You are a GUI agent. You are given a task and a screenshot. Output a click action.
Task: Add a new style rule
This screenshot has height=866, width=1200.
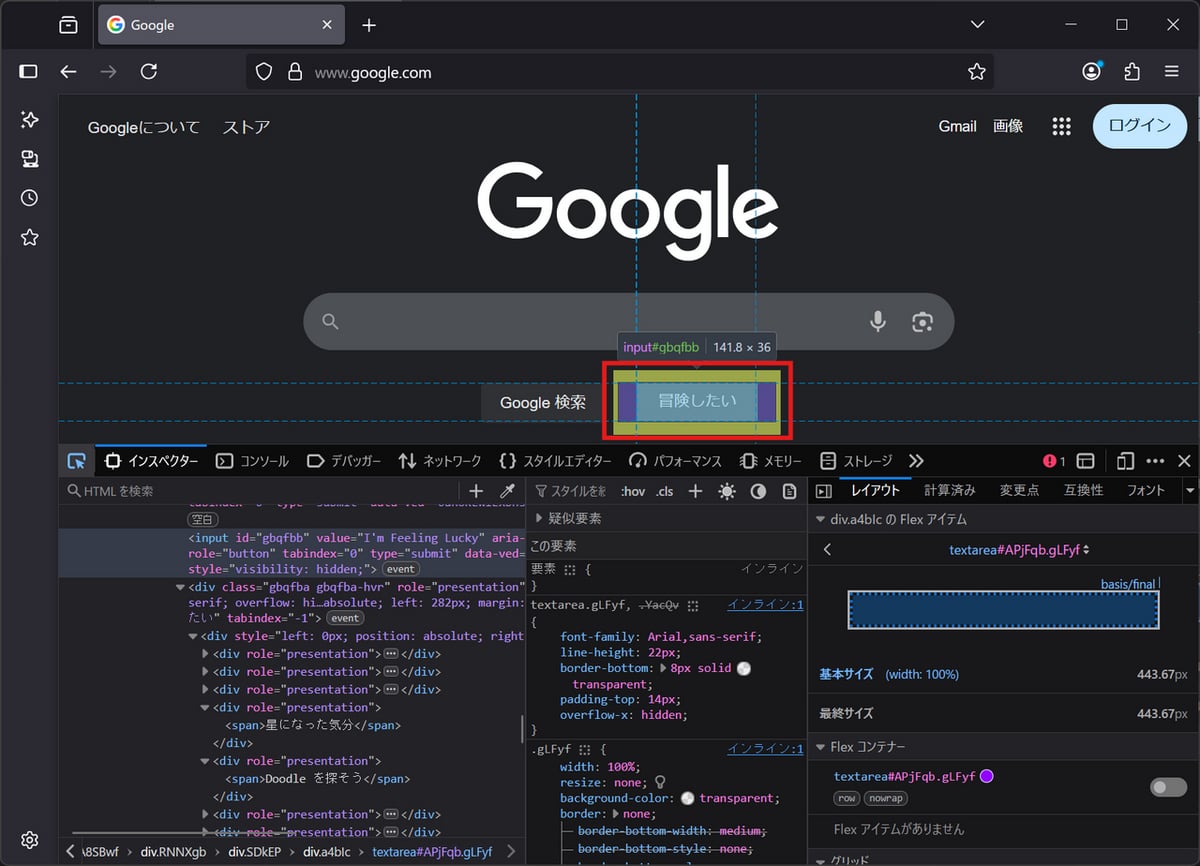tap(696, 491)
